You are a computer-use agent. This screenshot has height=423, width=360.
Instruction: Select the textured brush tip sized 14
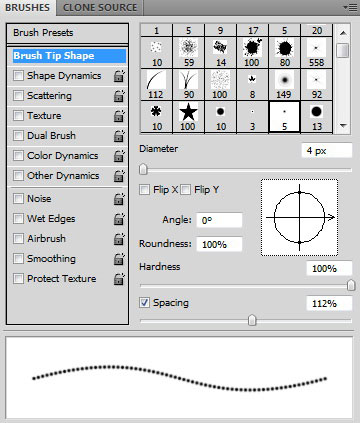(x=220, y=53)
